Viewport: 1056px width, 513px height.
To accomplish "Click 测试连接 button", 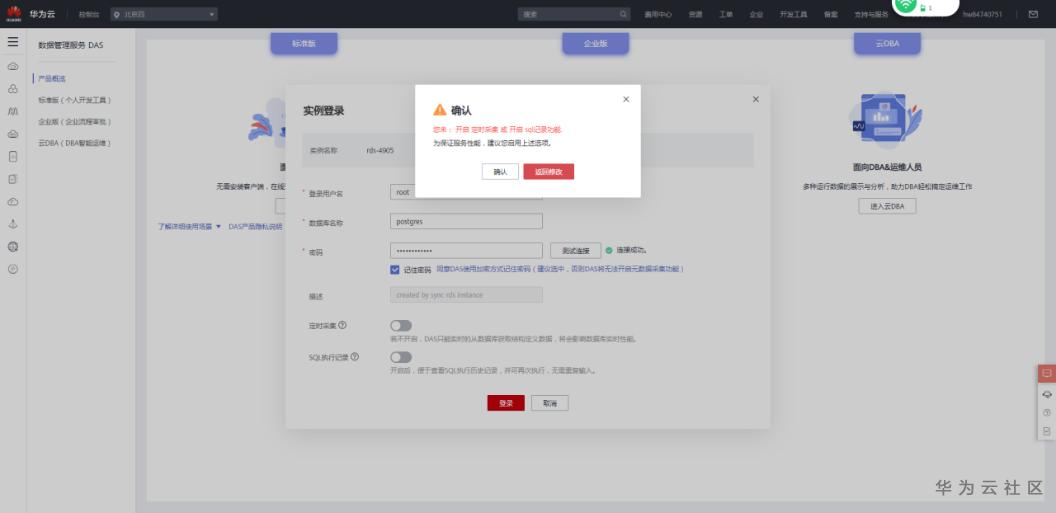I will pos(576,250).
